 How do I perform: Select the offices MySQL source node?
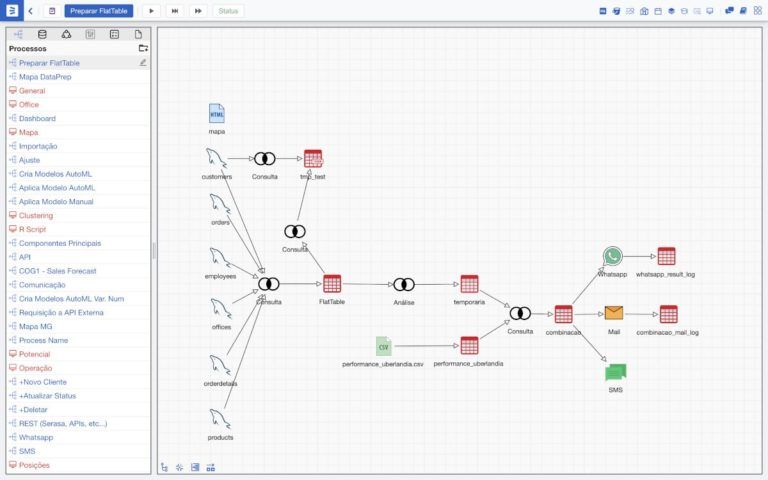tap(221, 309)
